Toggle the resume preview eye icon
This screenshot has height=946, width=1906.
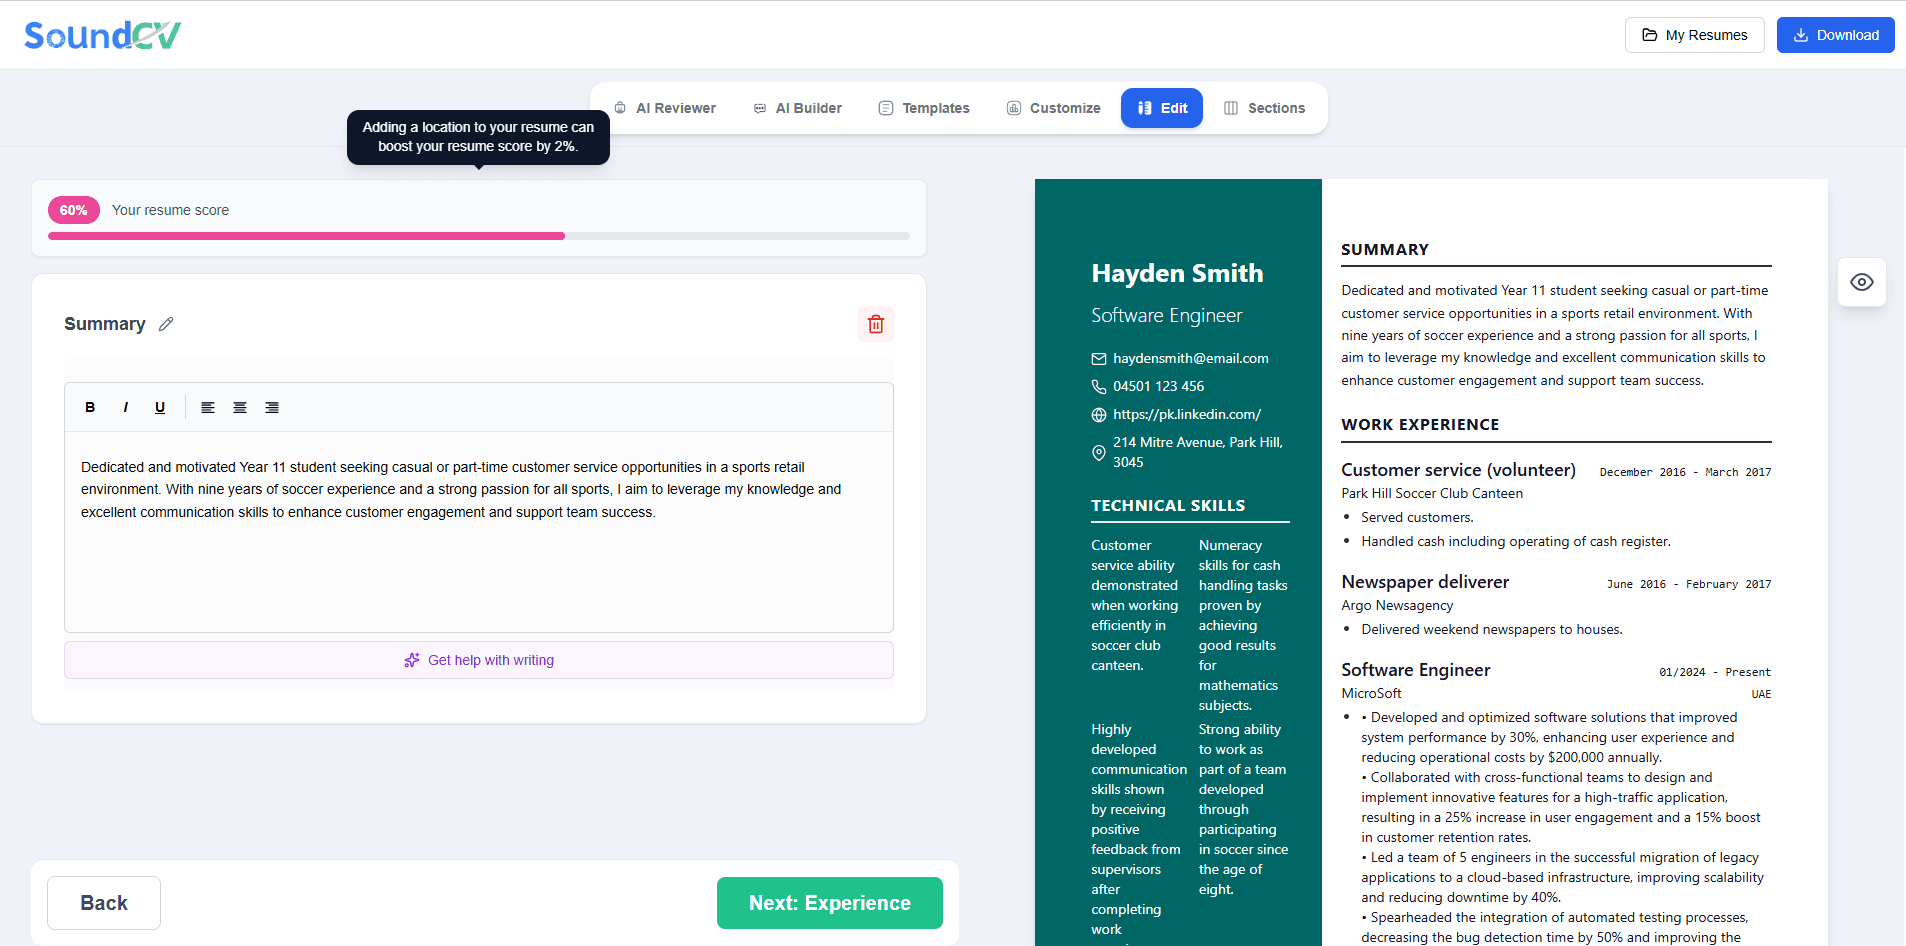1862,282
